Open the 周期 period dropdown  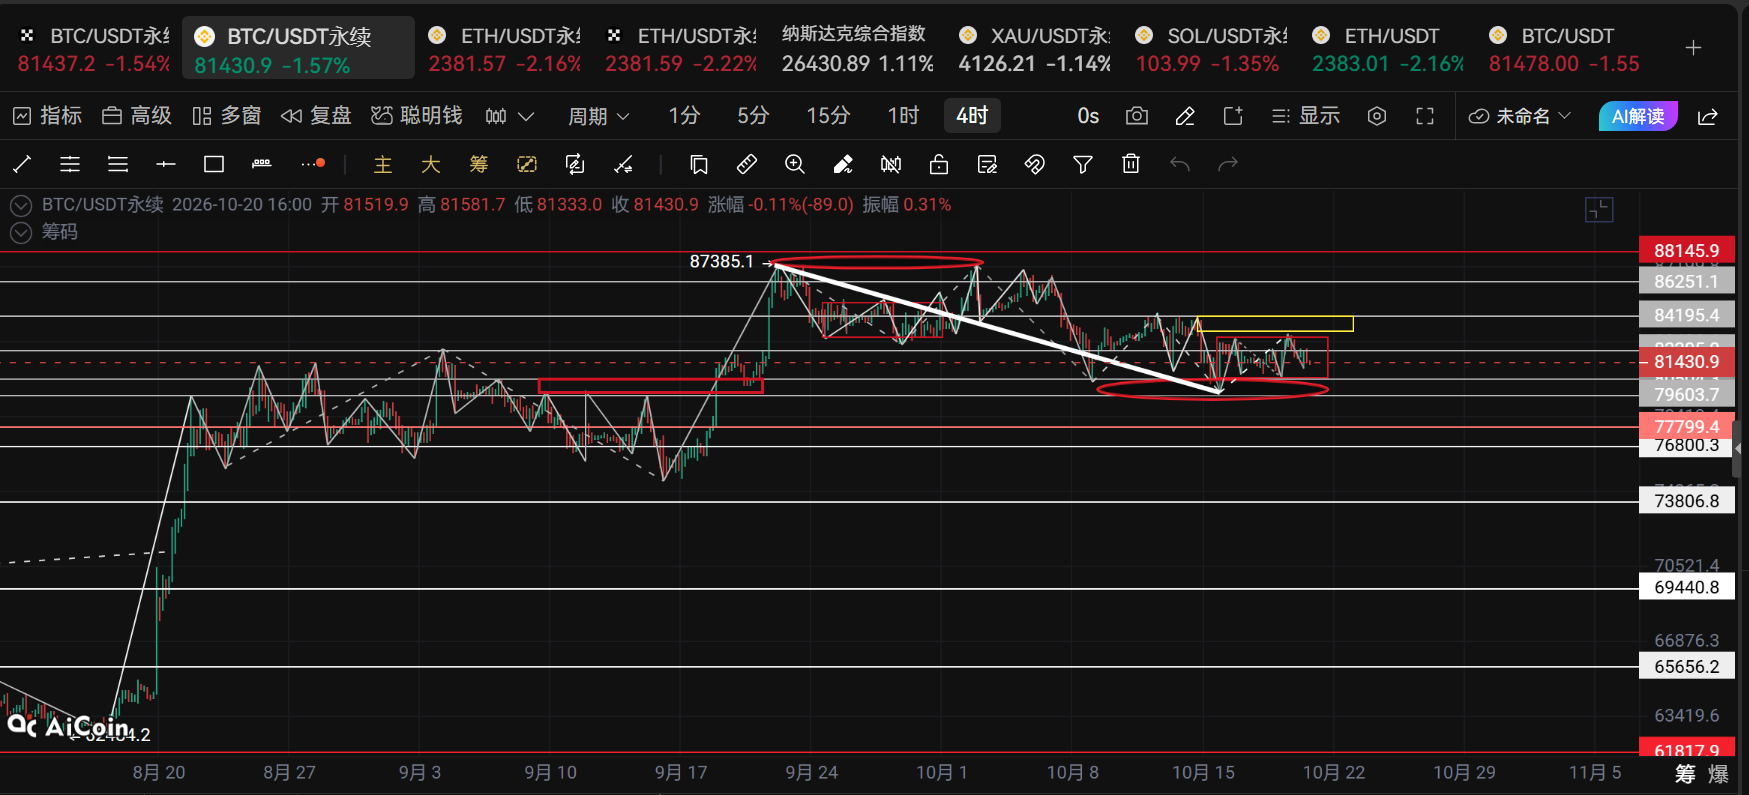599,116
